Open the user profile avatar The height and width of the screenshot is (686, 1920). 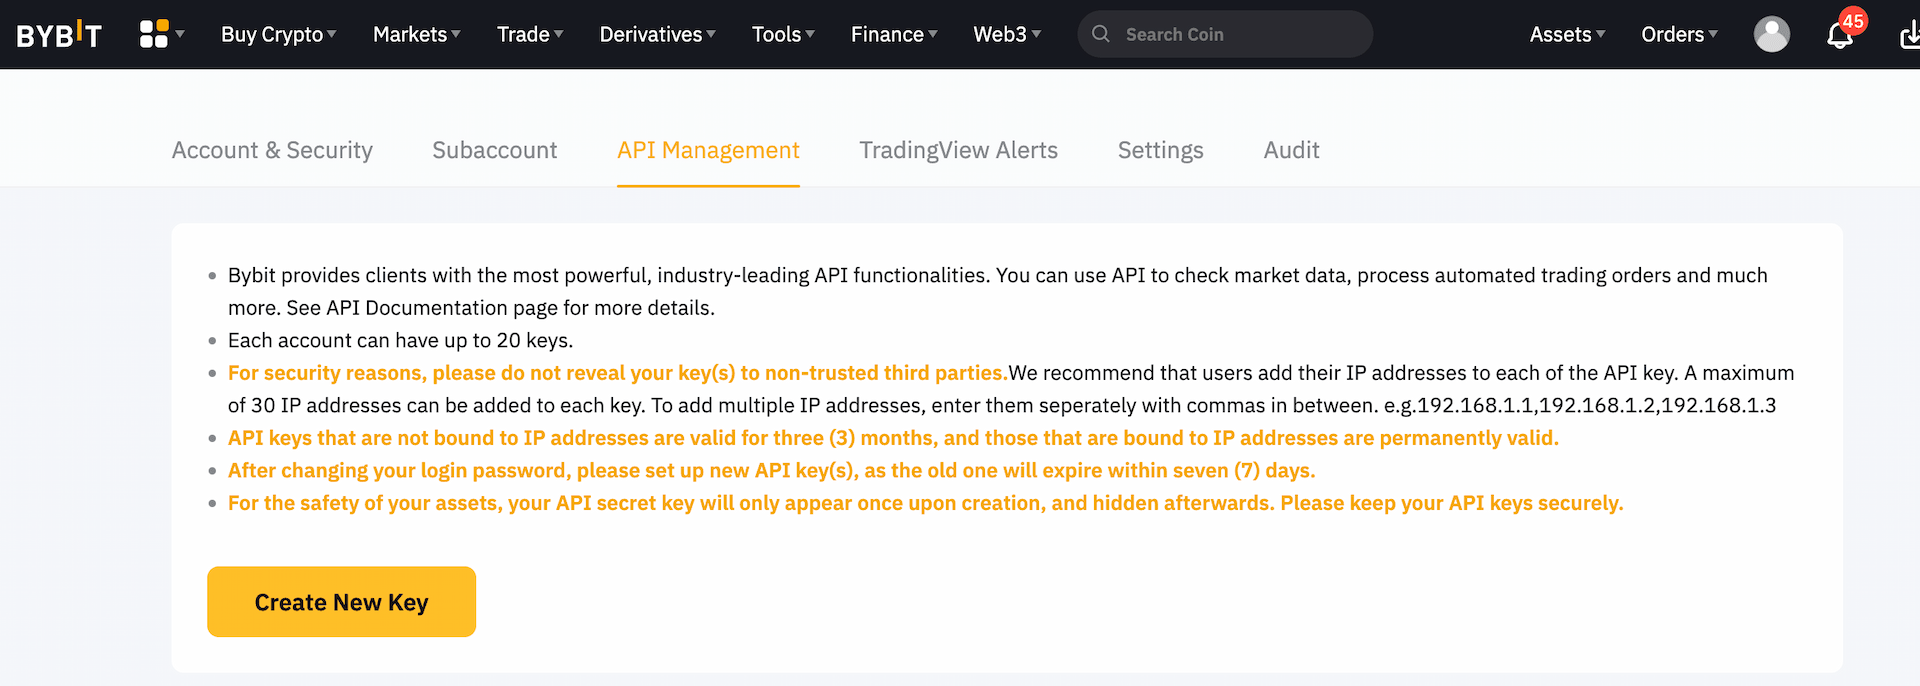tap(1771, 34)
